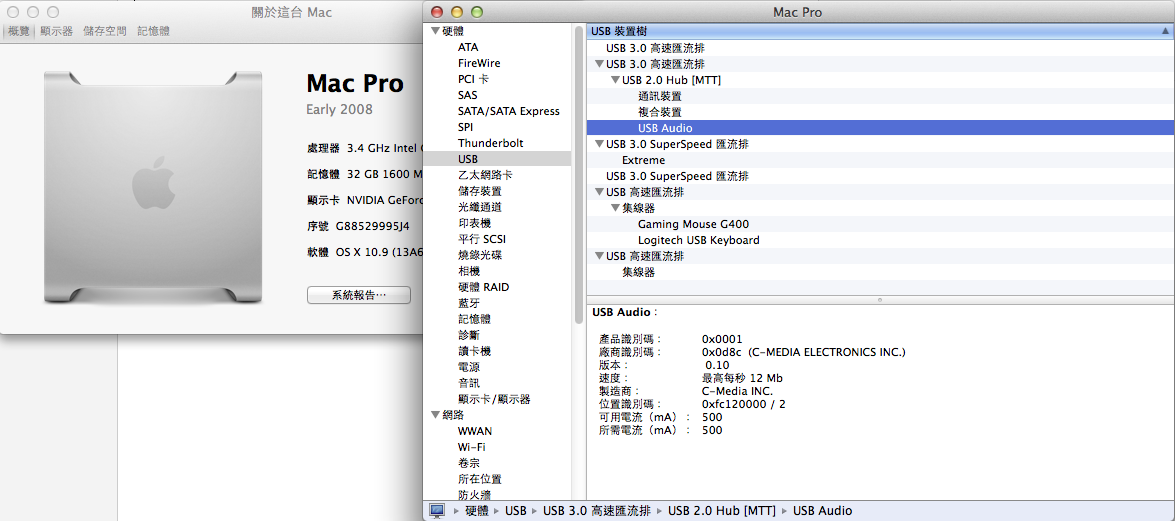Image resolution: width=1175 pixels, height=521 pixels.
Task: Open the 記憶體 tab in About This Mac
Action: (x=153, y=31)
